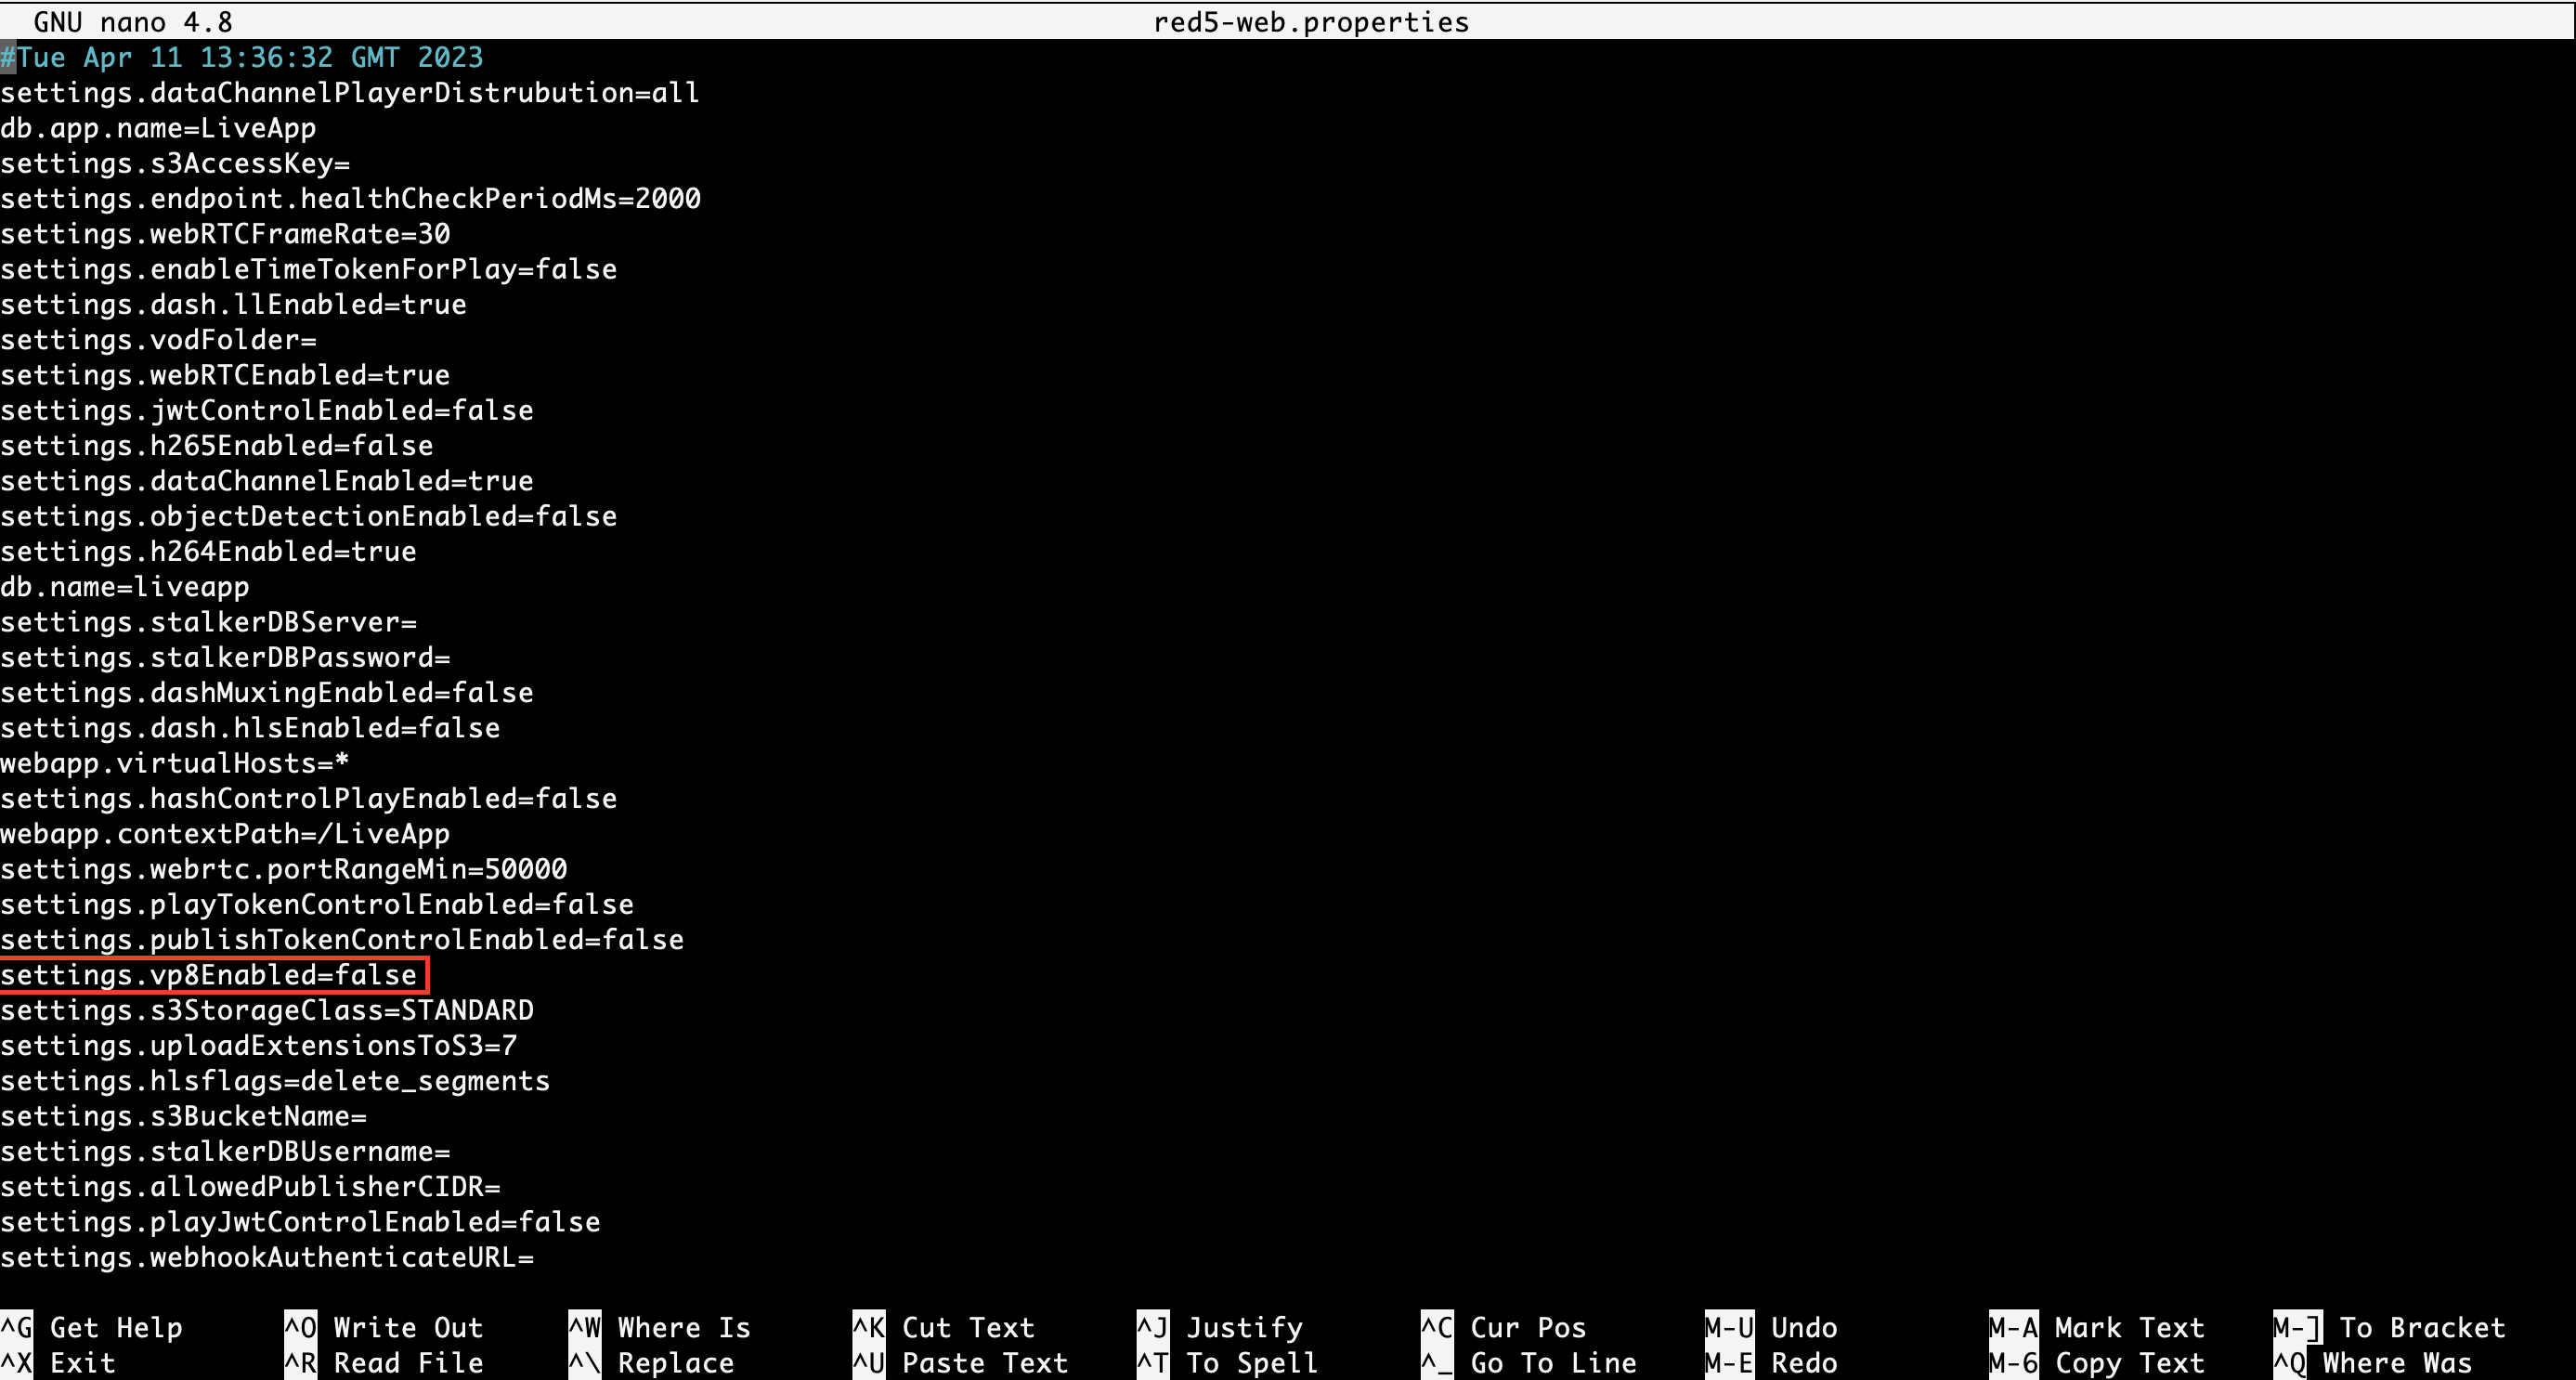Screen dimensions: 2576x1380
Task: Click the webapp.virtualHosts=* line
Action: click(175, 764)
